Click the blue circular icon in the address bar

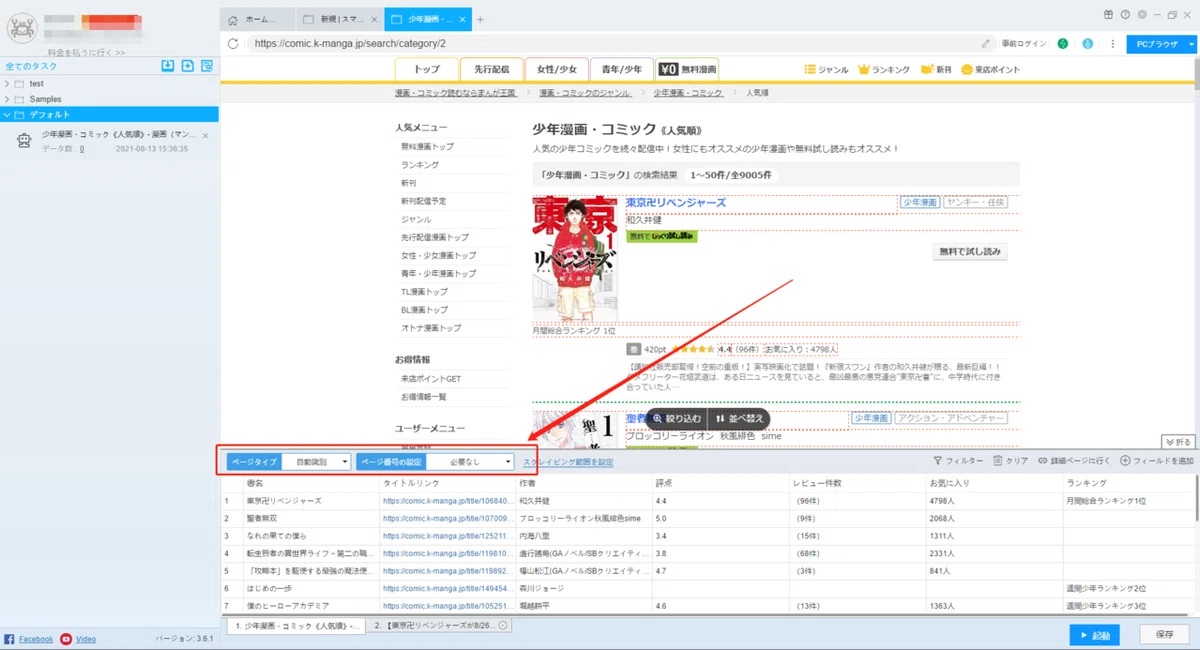tap(1086, 43)
